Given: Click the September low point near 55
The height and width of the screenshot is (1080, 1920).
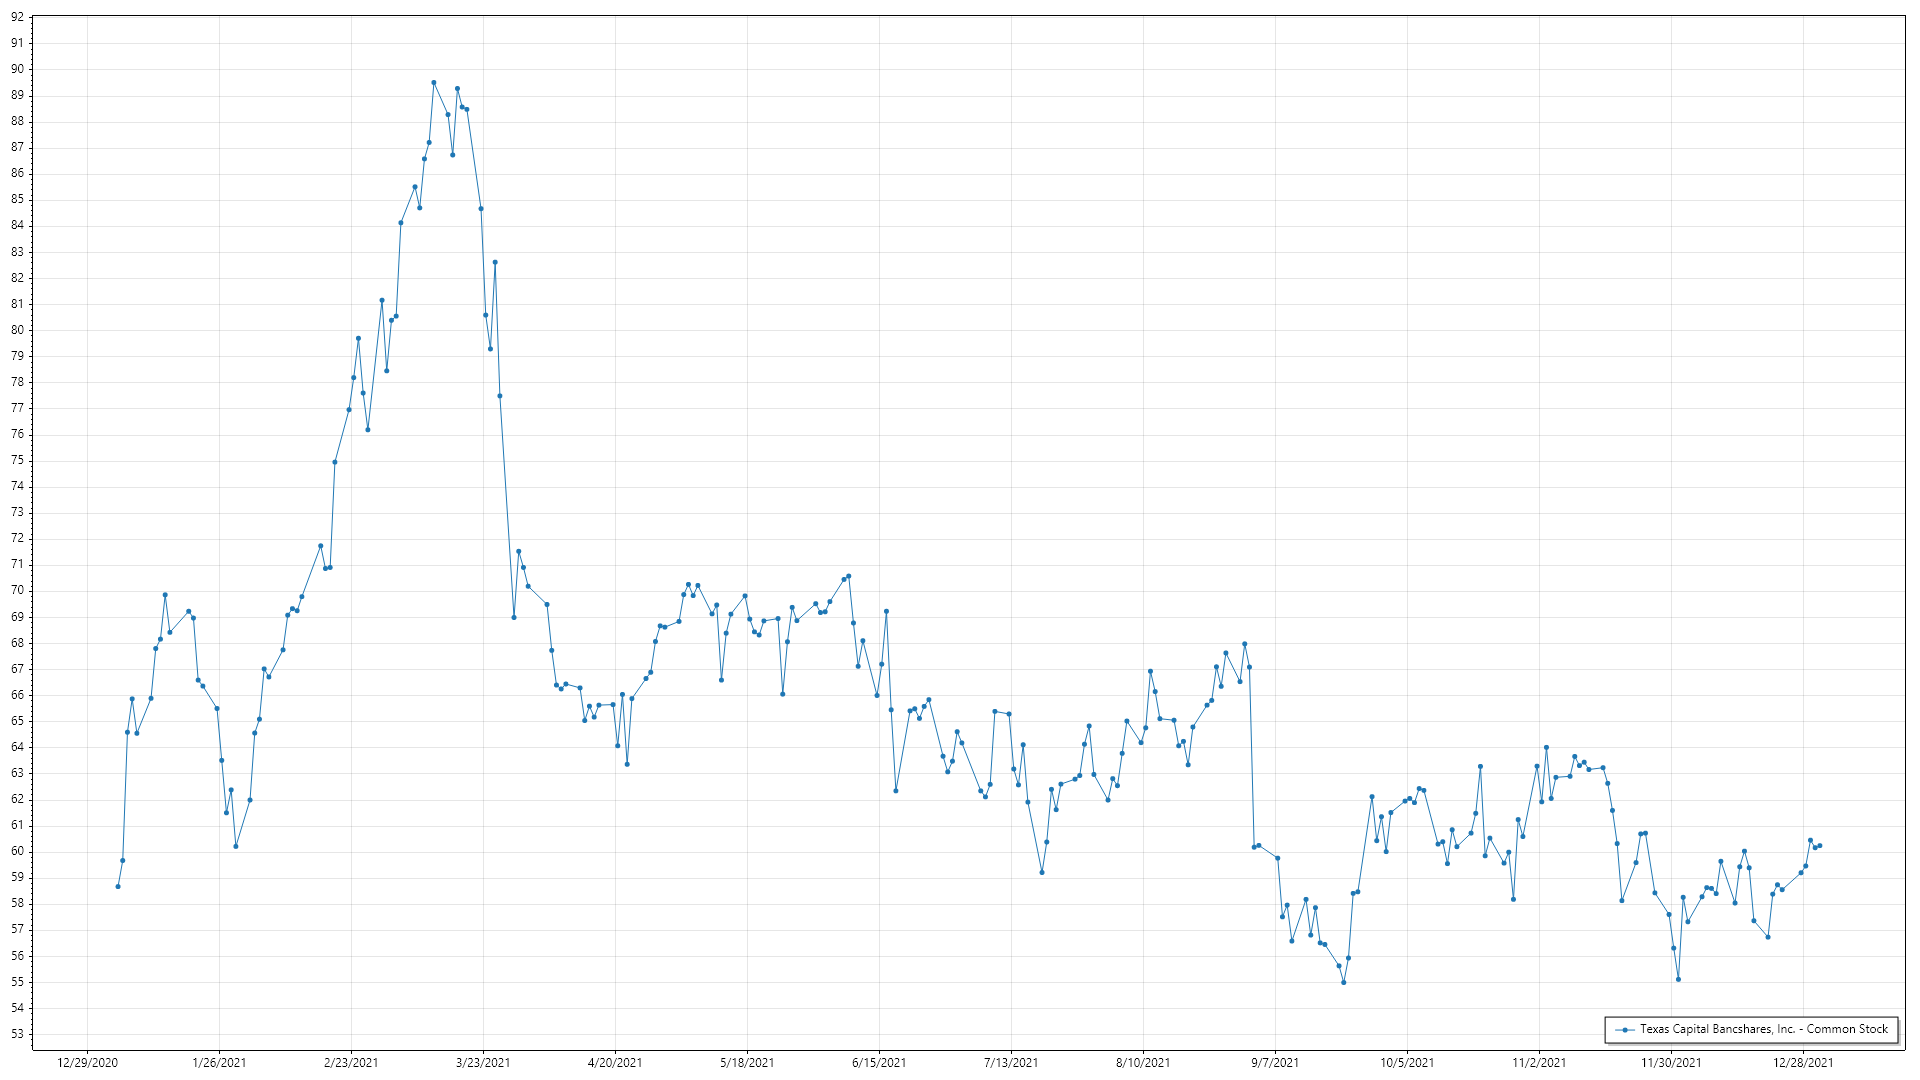Looking at the screenshot, I should pos(1343,982).
